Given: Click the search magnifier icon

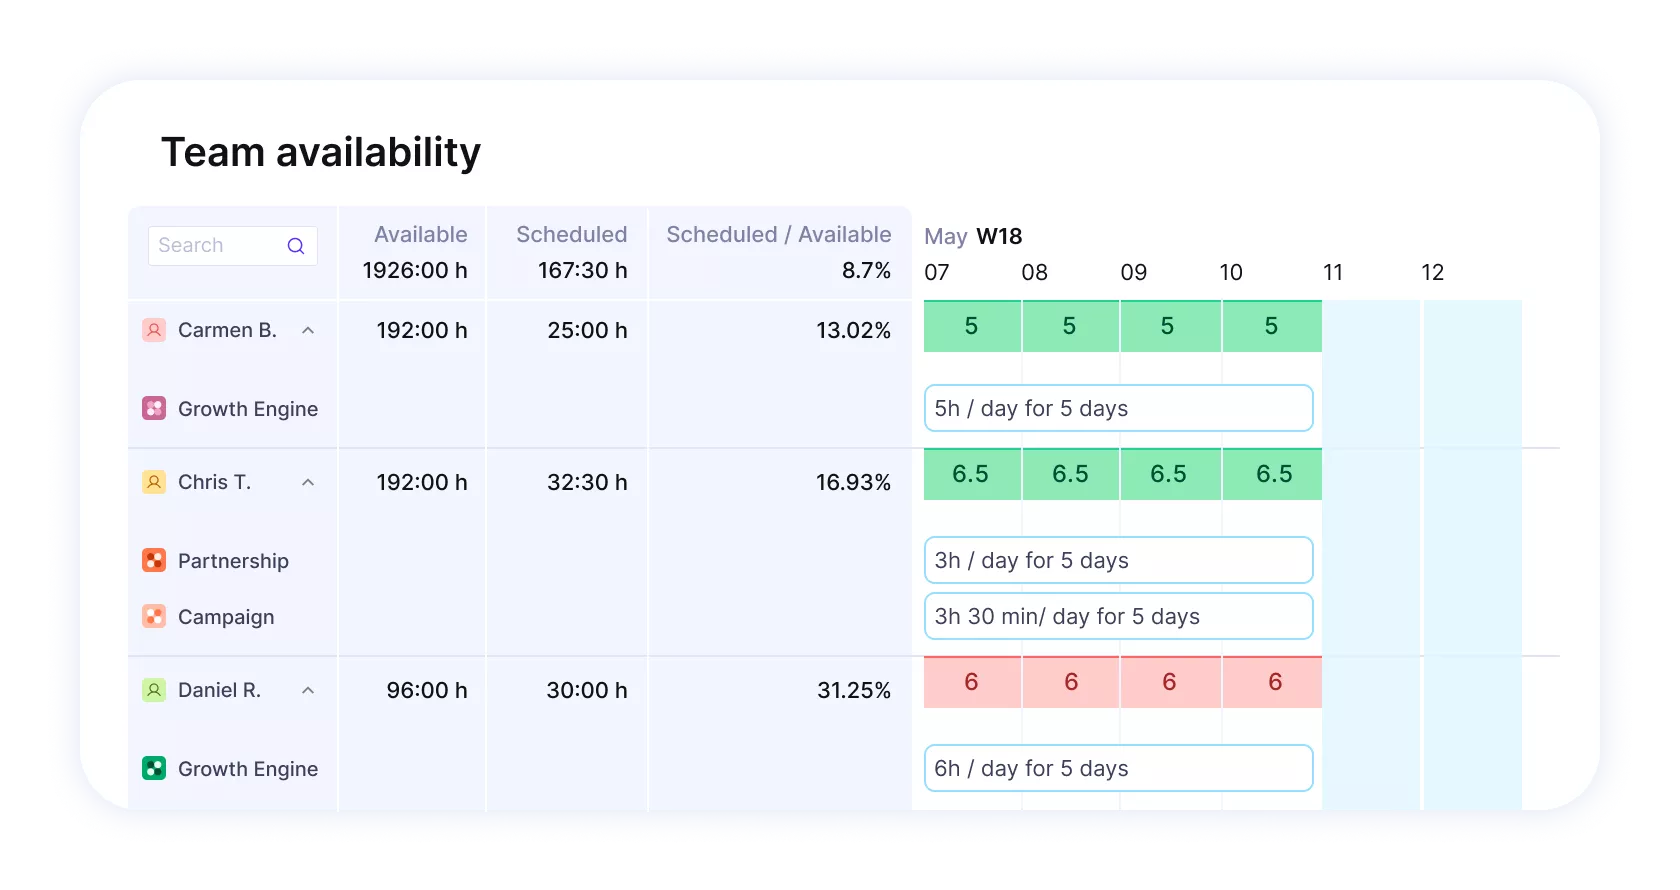Looking at the screenshot, I should click(296, 246).
